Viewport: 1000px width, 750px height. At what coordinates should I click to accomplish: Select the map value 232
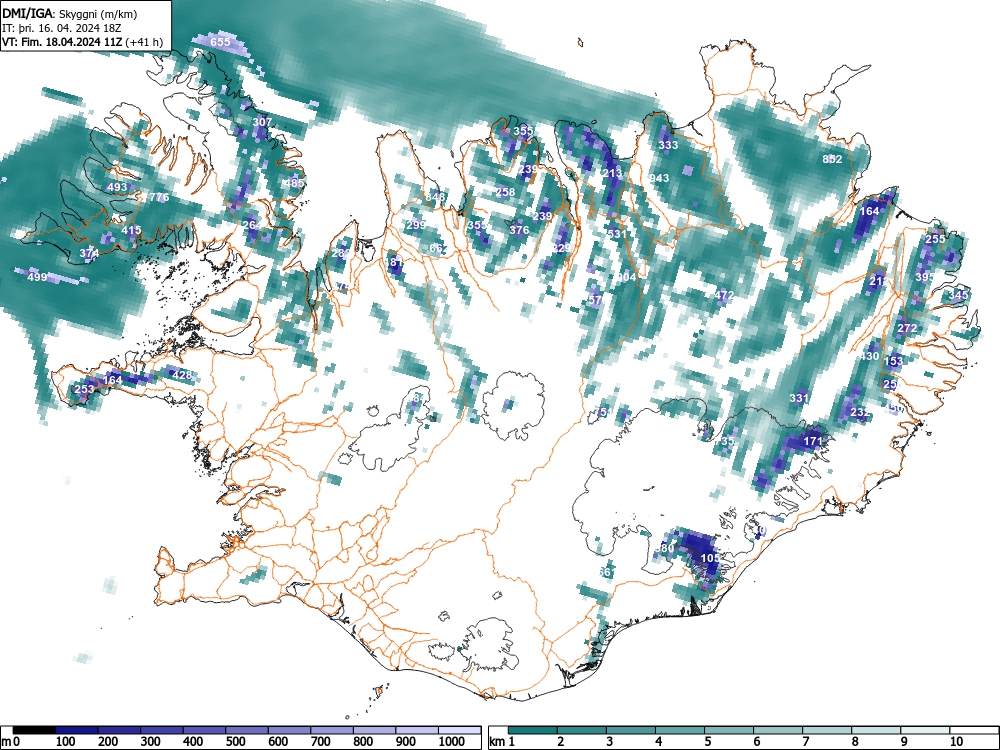pos(860,413)
